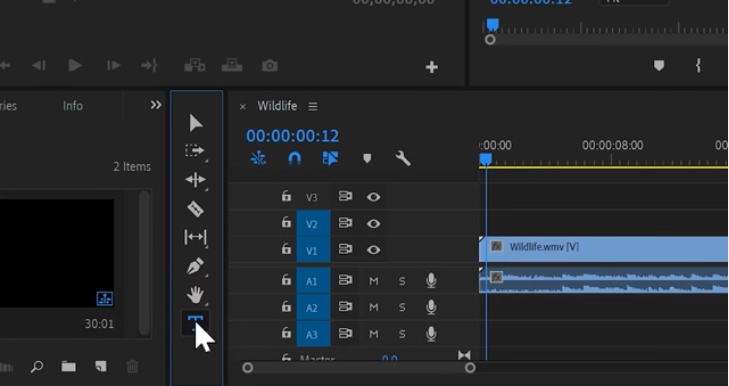
Task: Click the timeline timecode 00:00:00:12
Action: pos(292,136)
